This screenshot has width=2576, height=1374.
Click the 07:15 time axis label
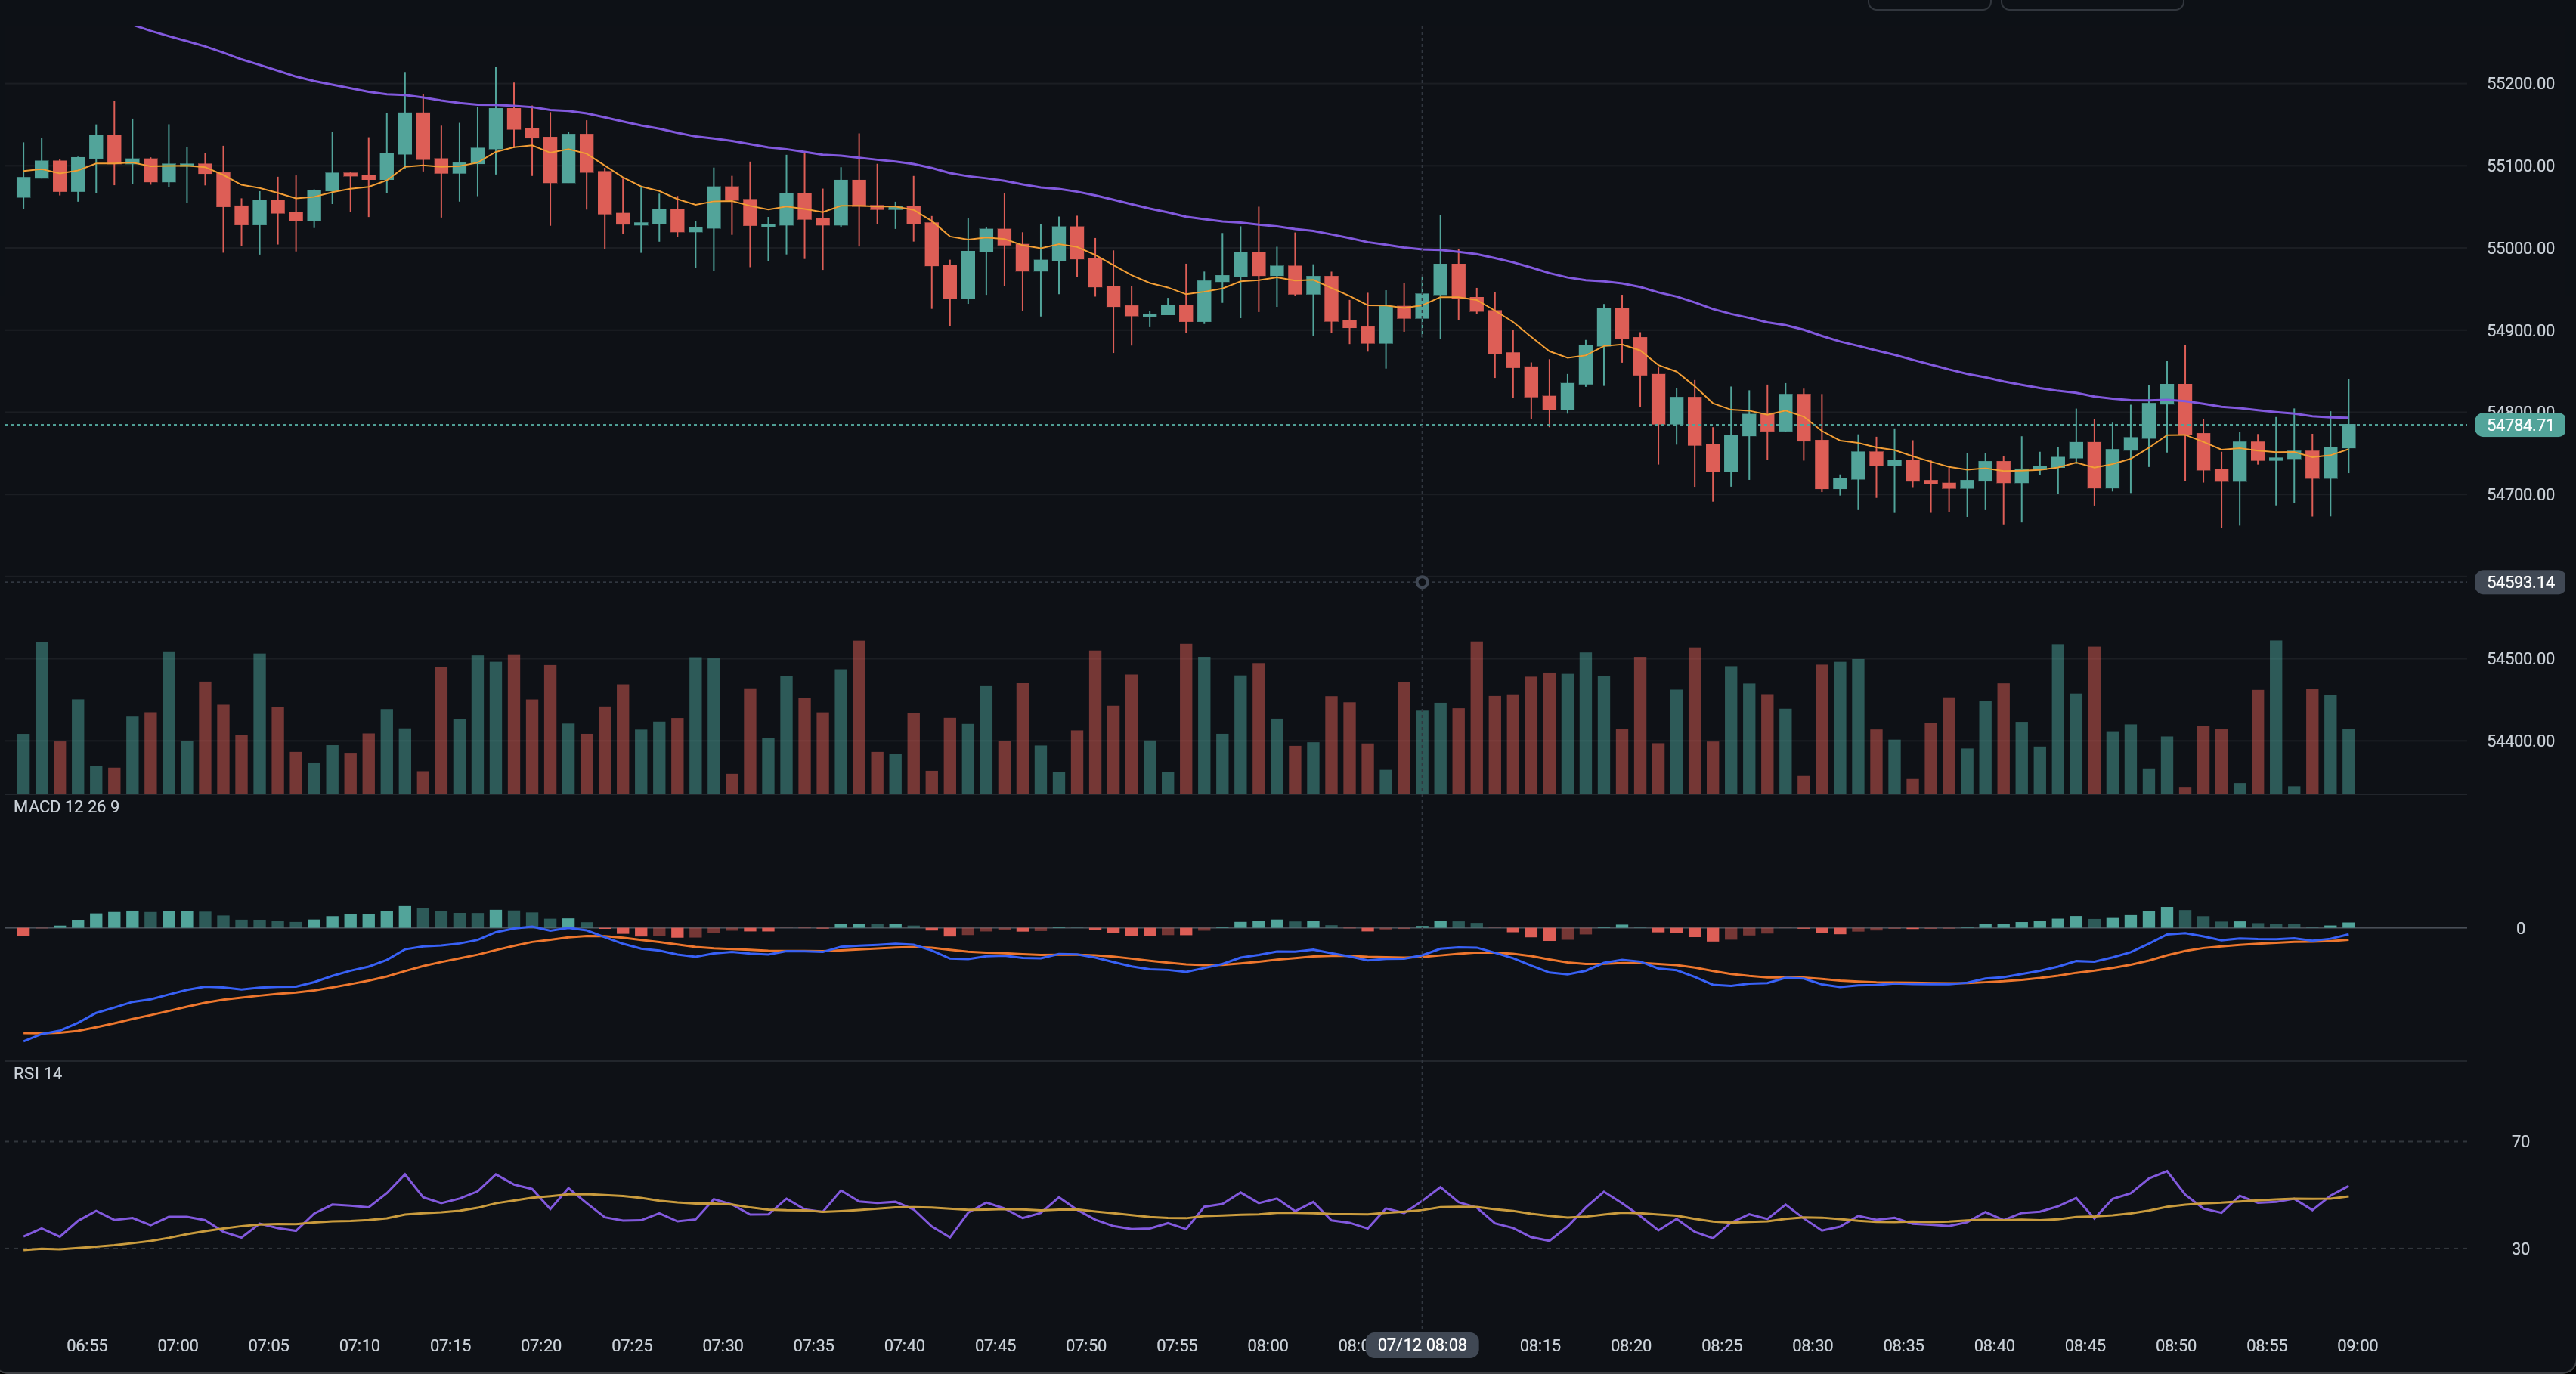(x=450, y=1345)
